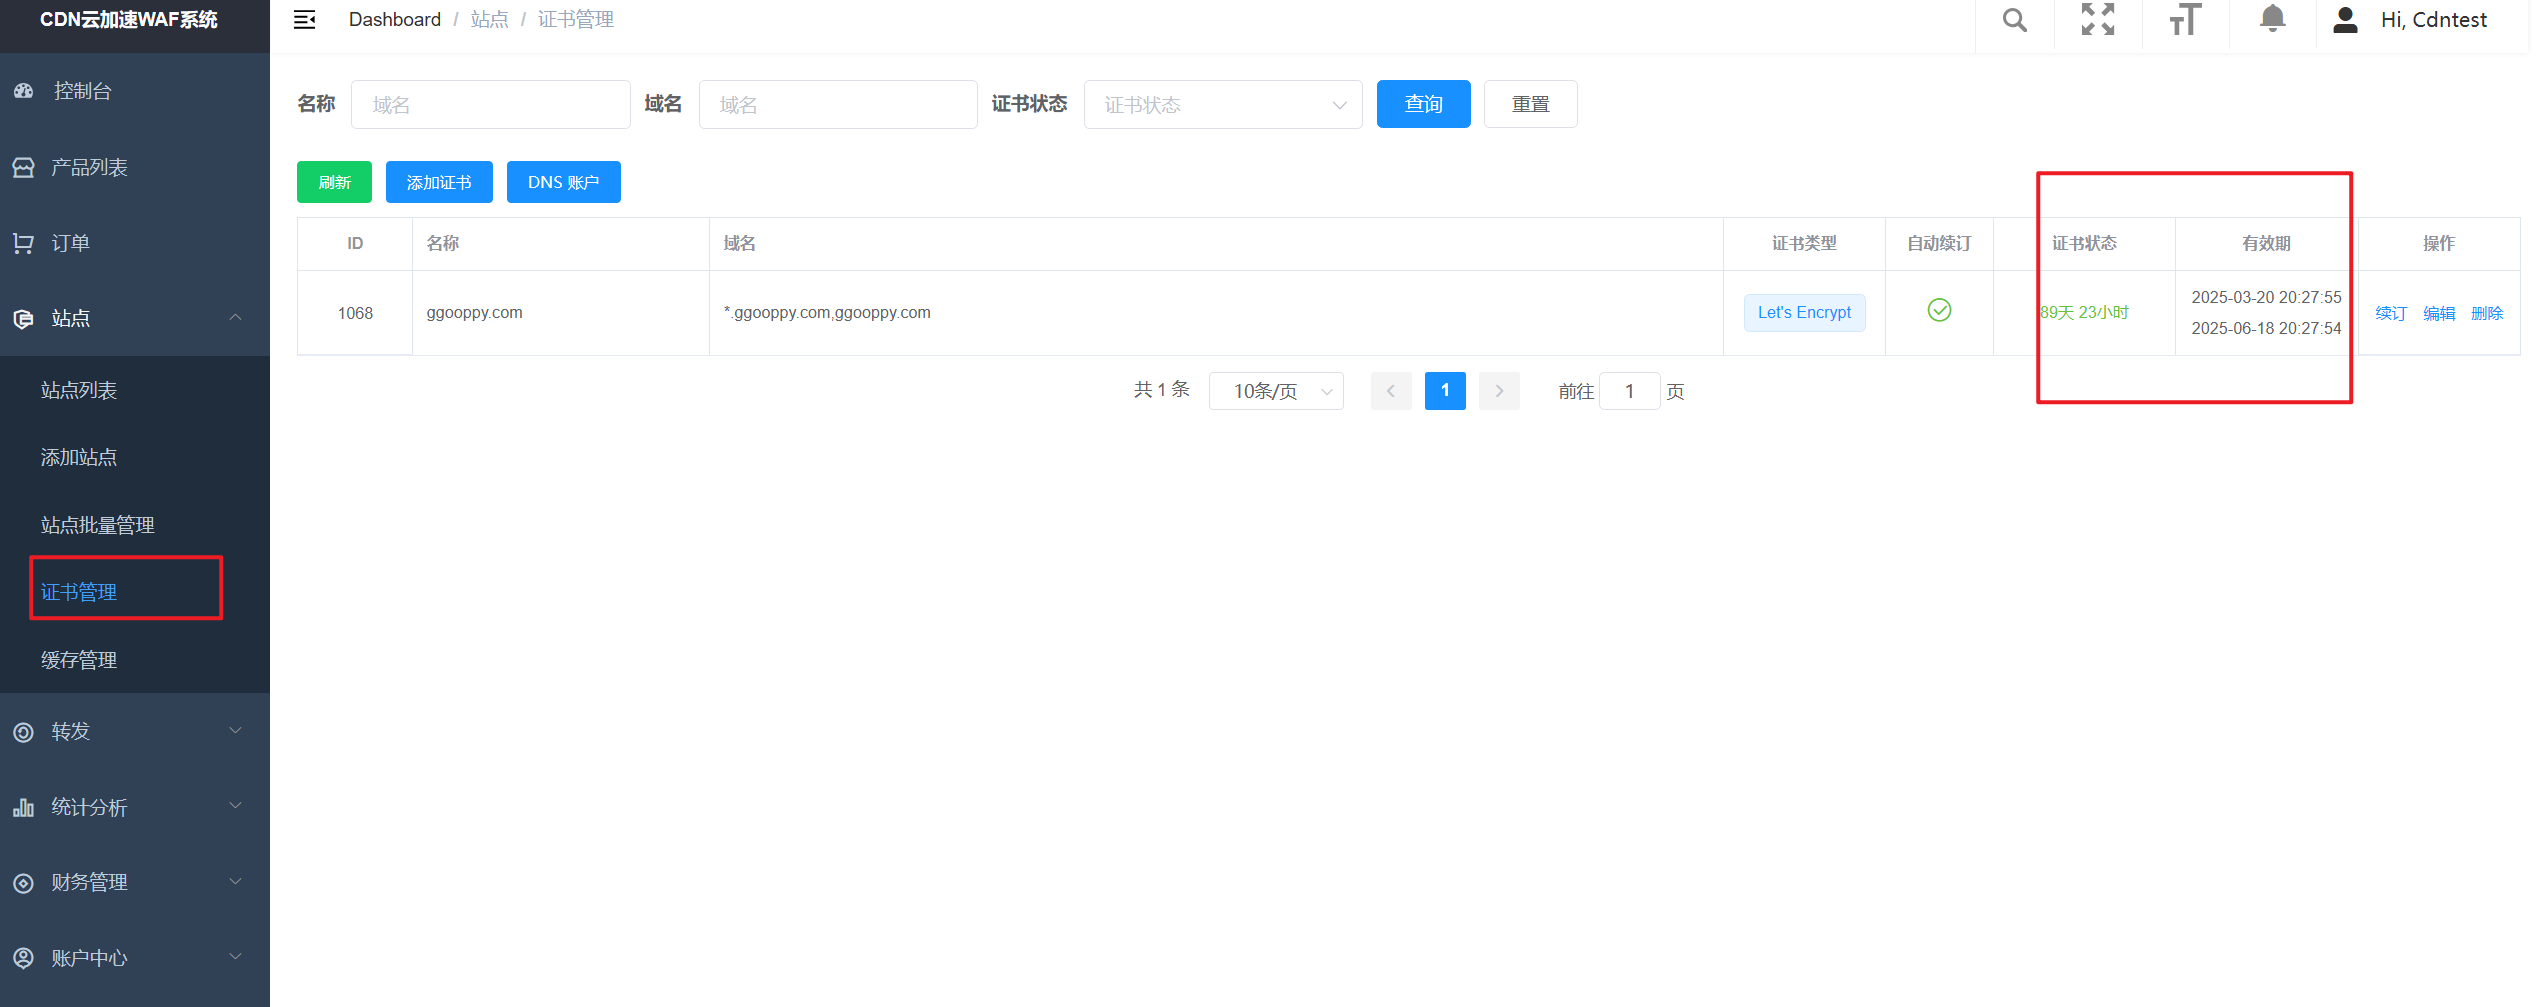This screenshot has width=2547, height=1007.
Task: Open the 证书状态 filter dropdown
Action: tap(1222, 105)
